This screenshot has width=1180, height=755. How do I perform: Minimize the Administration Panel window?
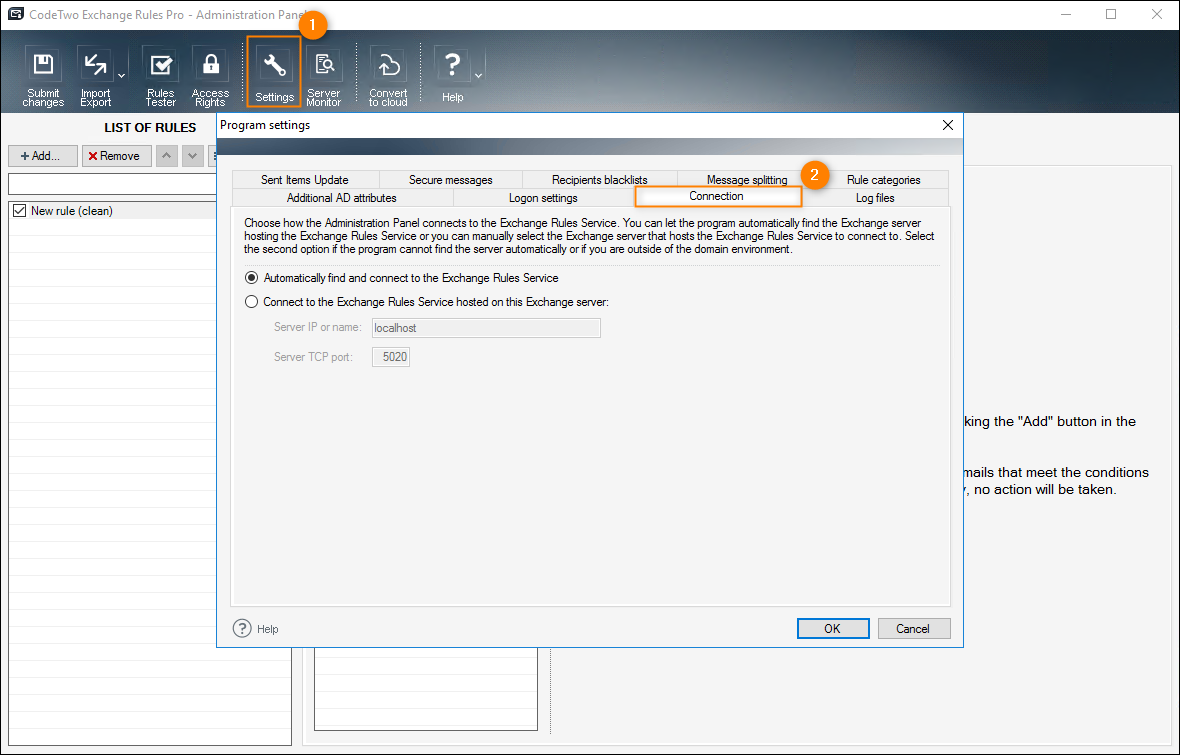[x=1066, y=14]
